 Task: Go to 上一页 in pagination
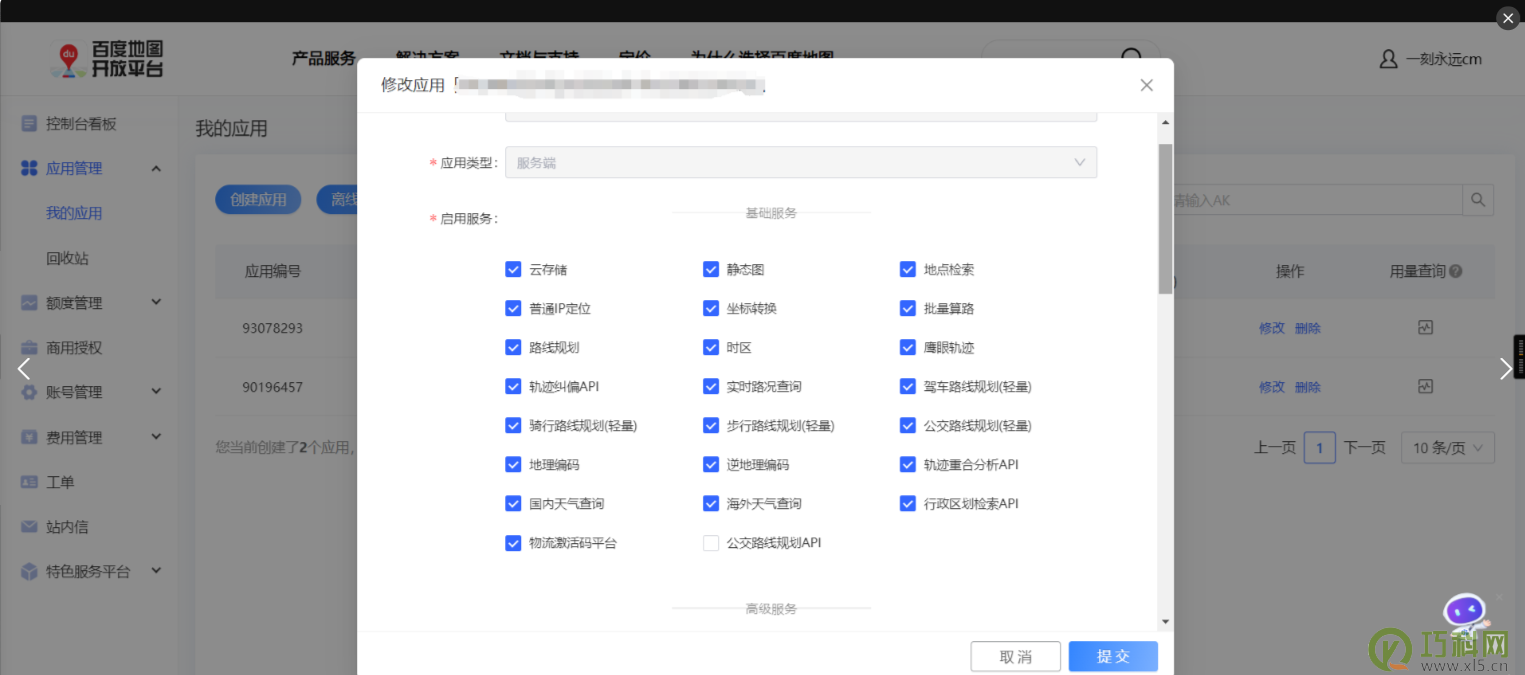point(1275,448)
